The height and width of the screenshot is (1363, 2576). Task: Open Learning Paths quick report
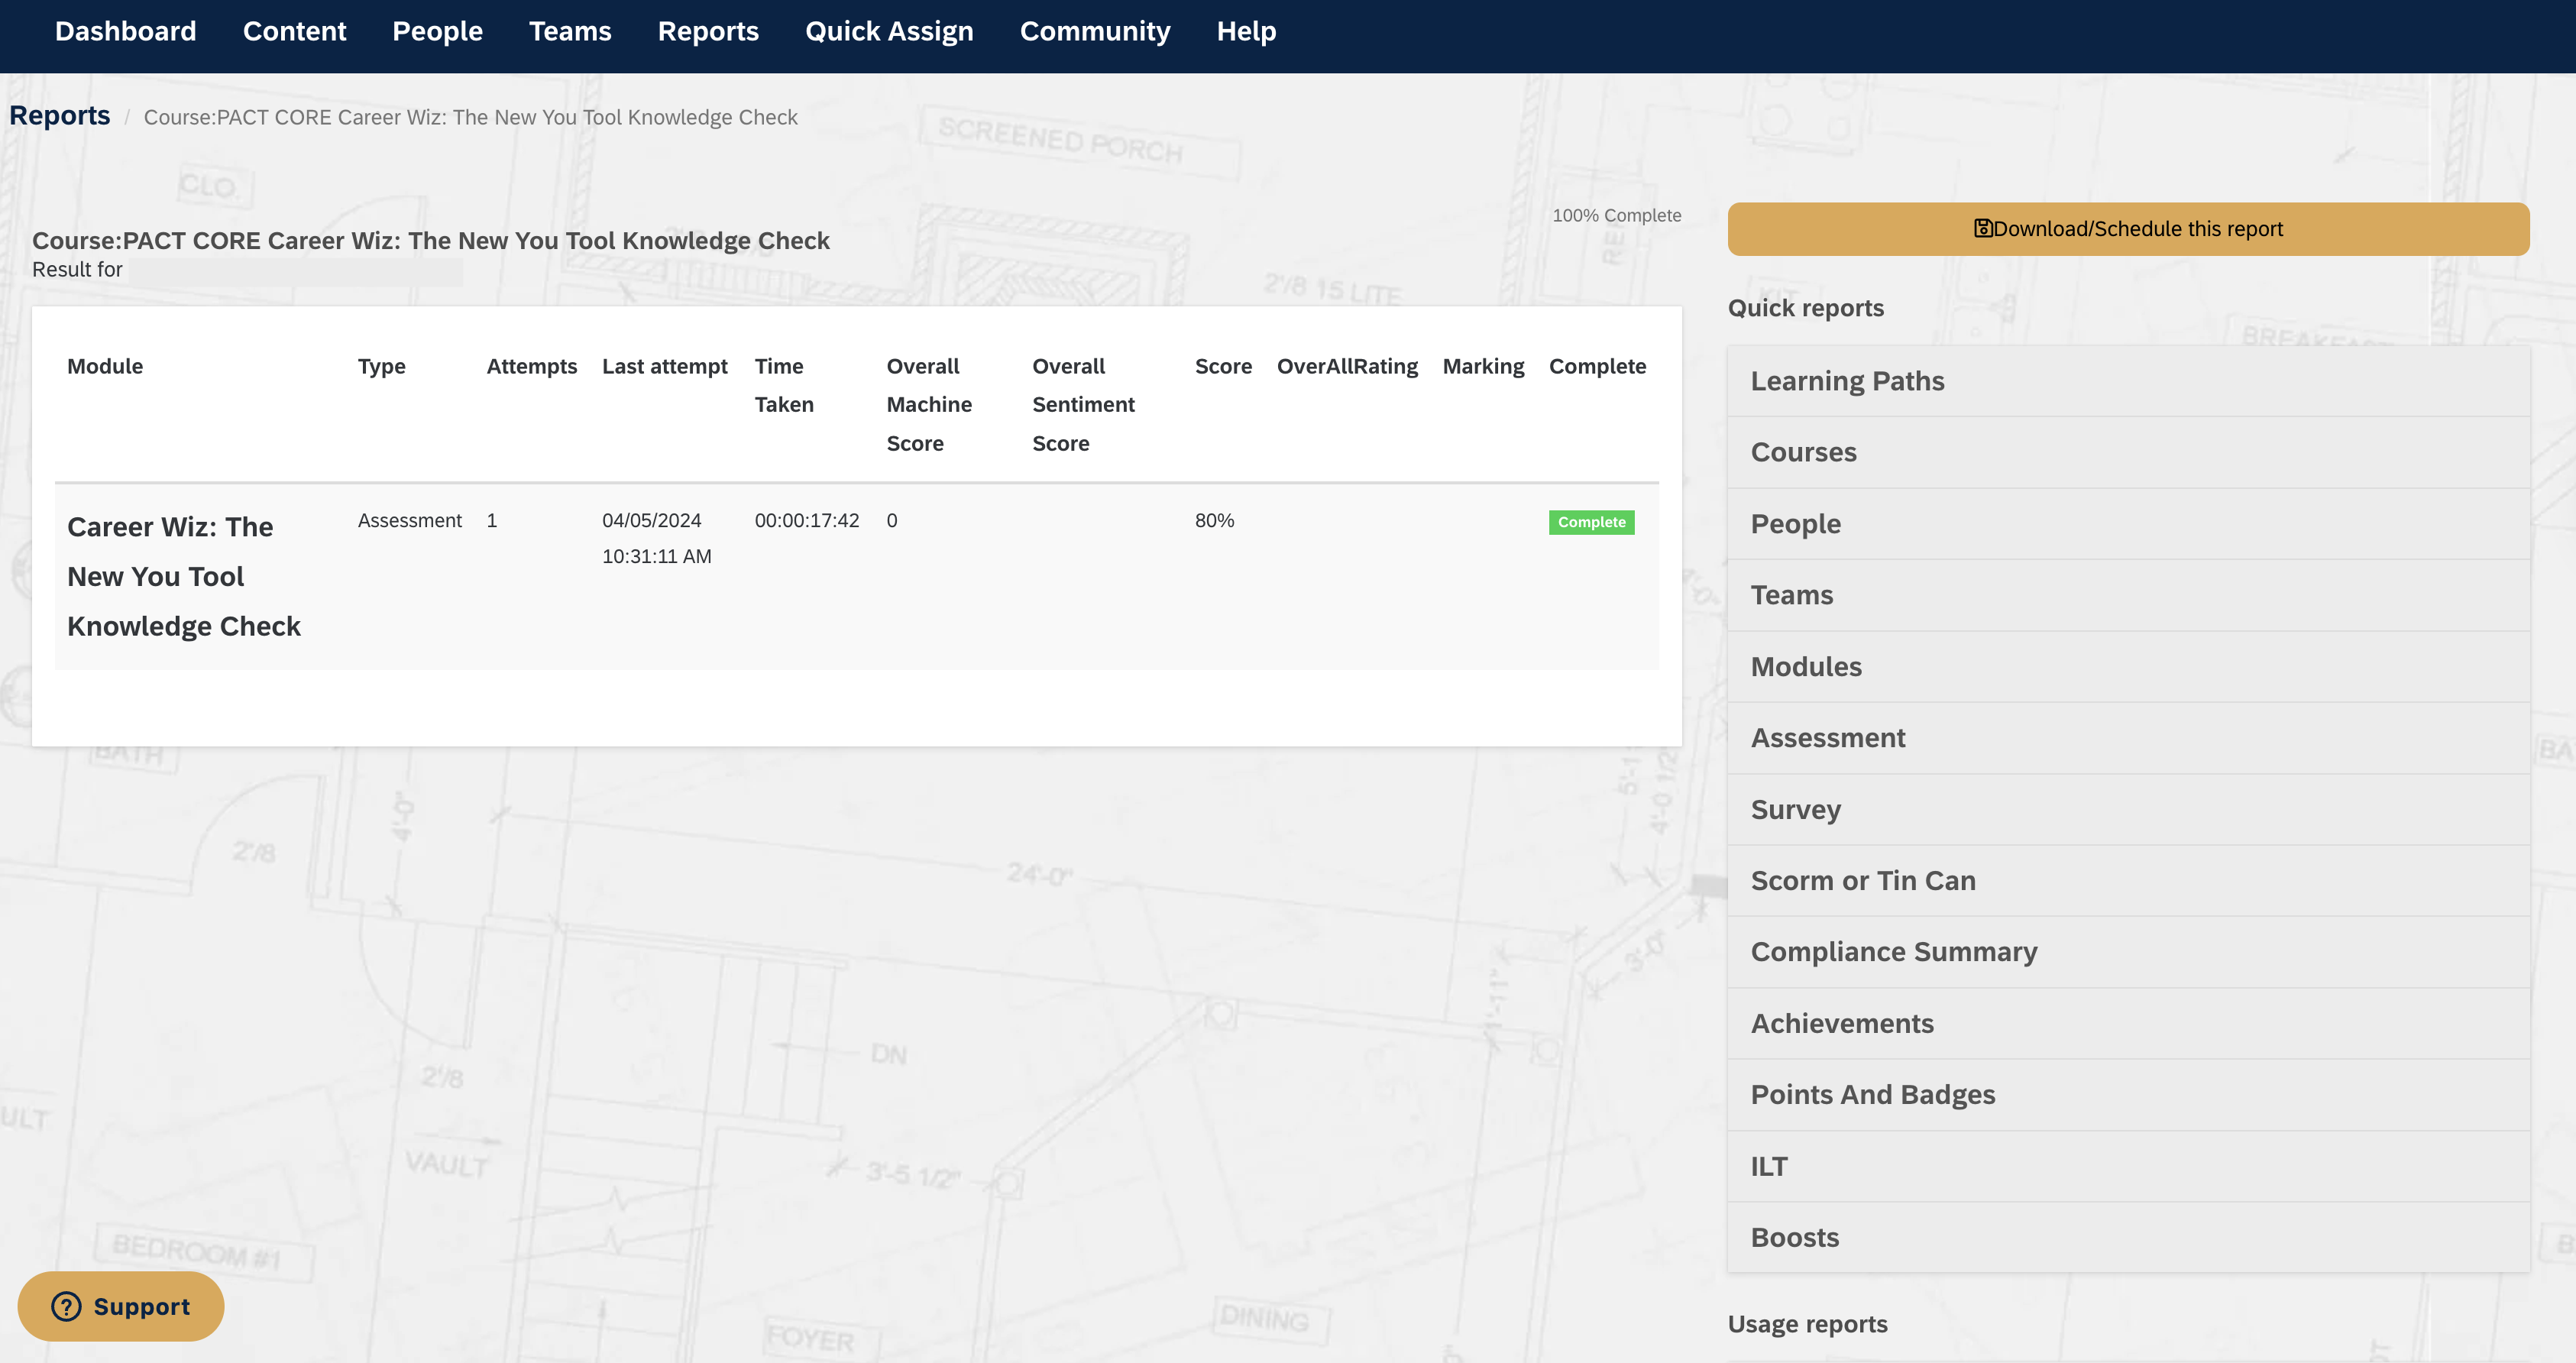coord(1846,381)
